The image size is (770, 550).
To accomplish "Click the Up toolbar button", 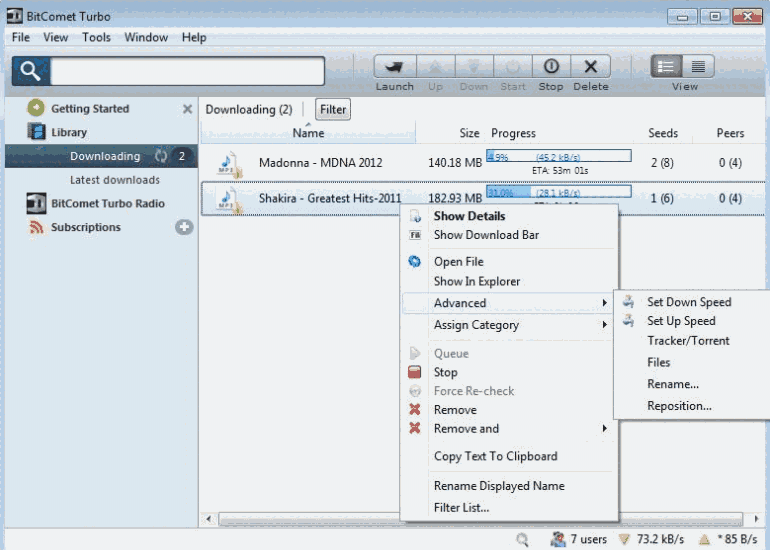I will tap(436, 66).
